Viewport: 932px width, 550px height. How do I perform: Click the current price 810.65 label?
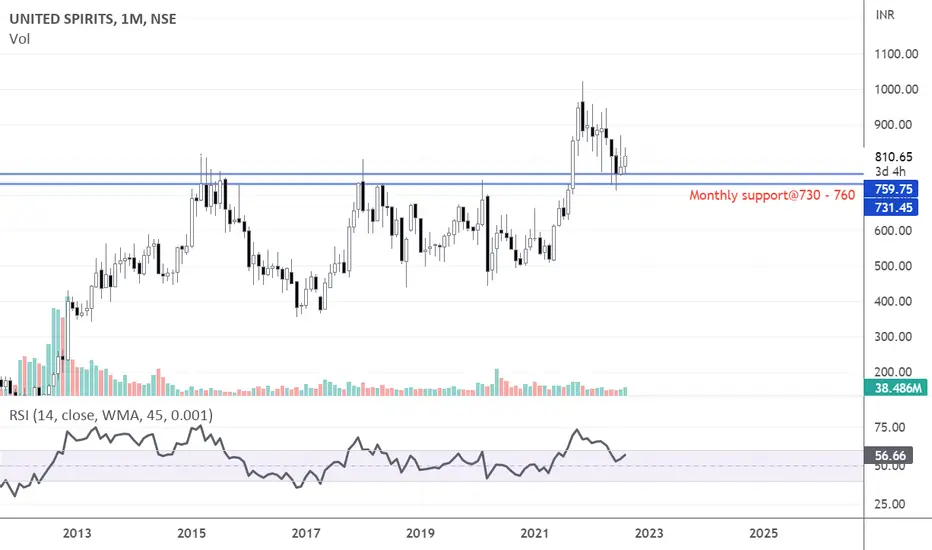[x=893, y=157]
